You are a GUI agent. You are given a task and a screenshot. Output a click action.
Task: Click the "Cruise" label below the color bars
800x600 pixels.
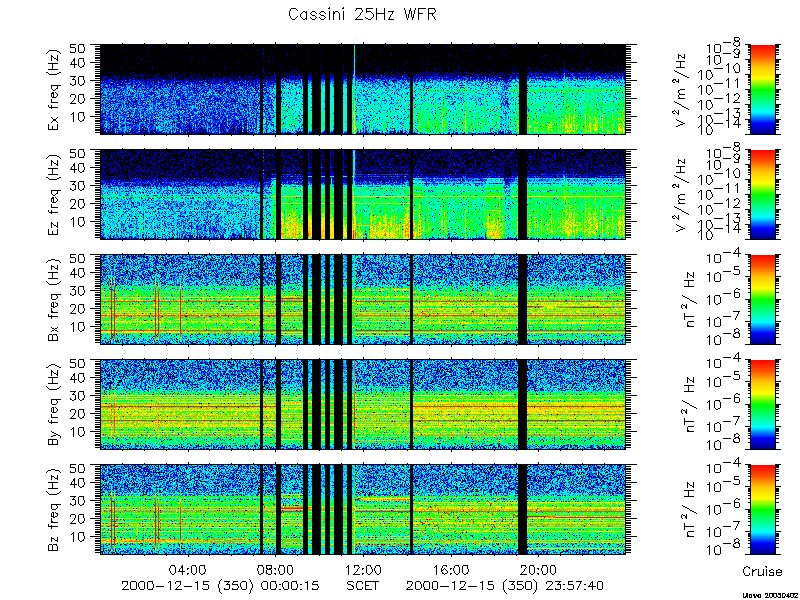coord(762,571)
